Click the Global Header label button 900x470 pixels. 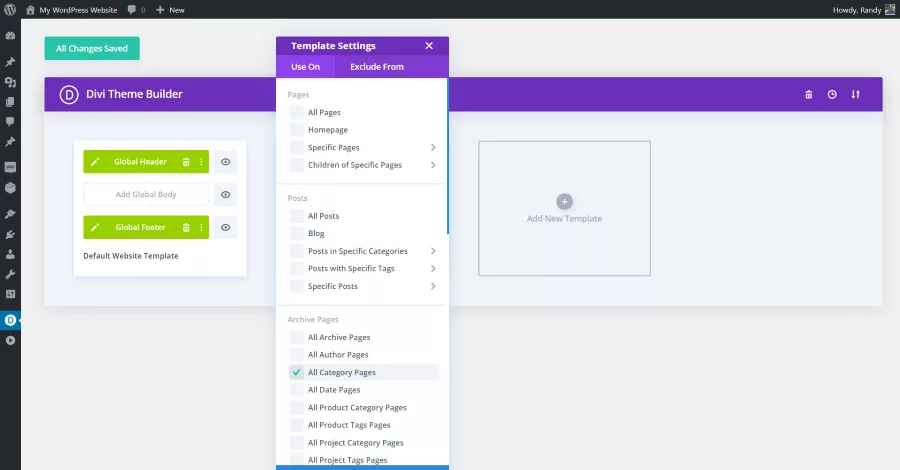[140, 162]
